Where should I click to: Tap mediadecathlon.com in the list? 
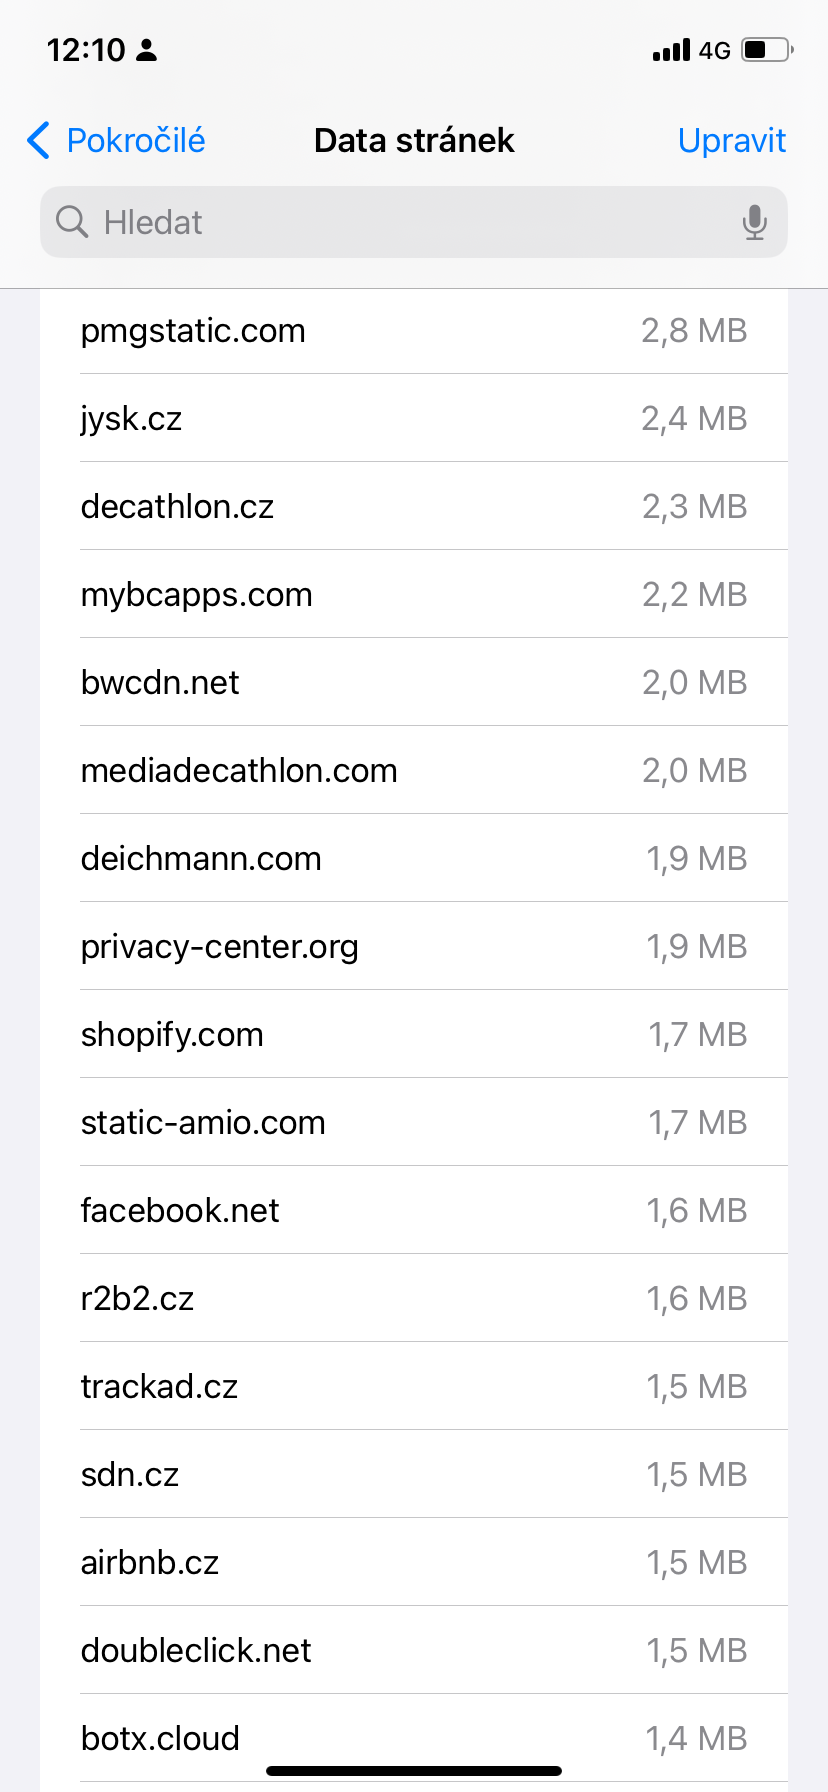coord(414,771)
